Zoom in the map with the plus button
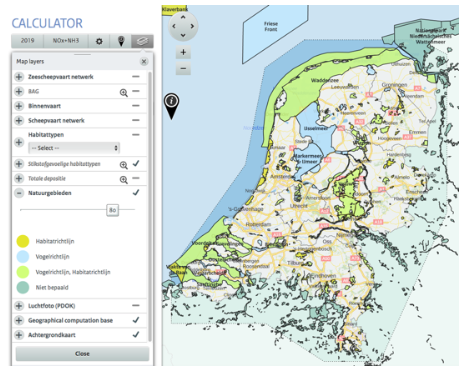 (183, 52)
